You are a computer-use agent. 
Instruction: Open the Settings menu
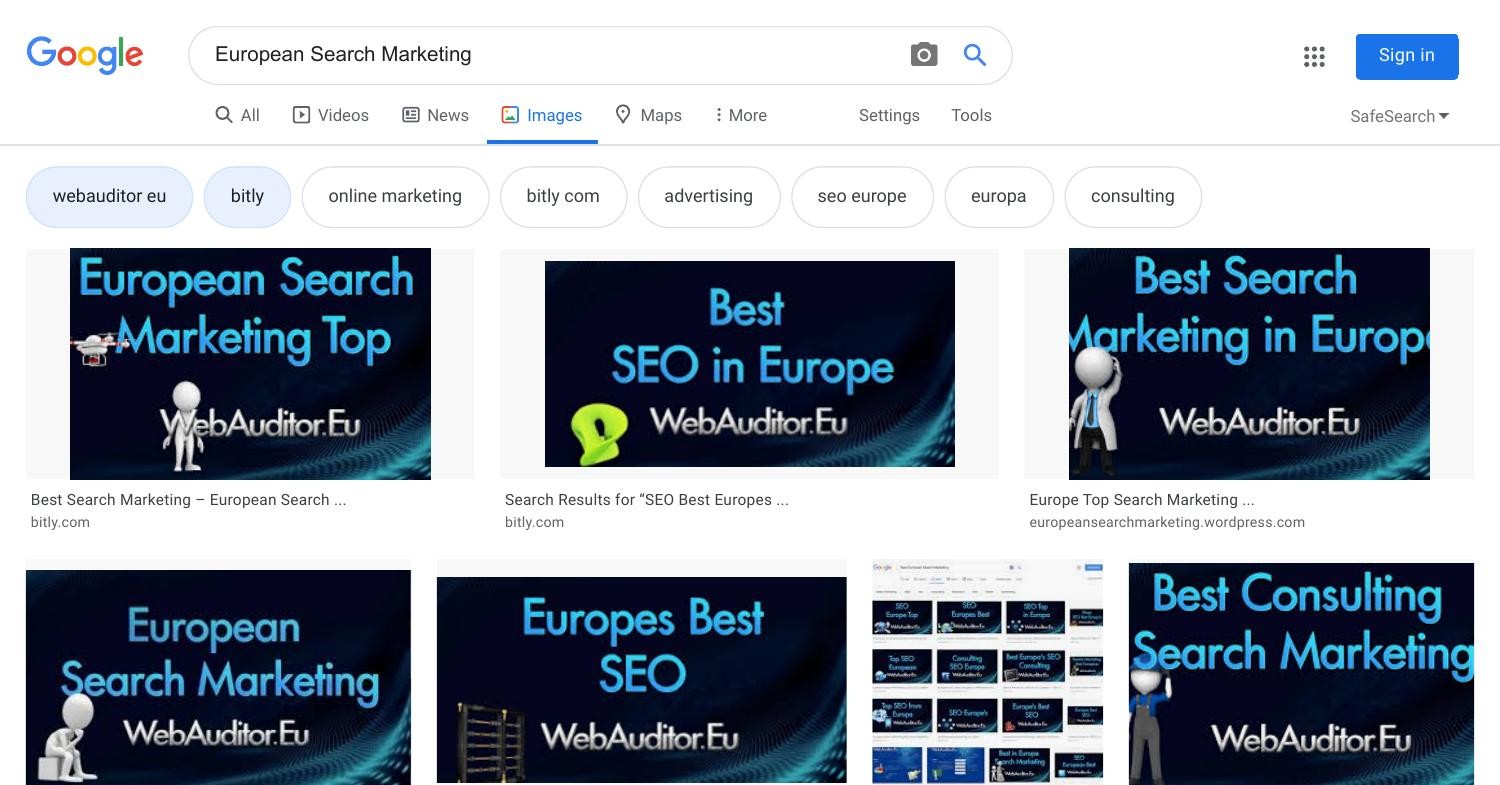point(889,115)
